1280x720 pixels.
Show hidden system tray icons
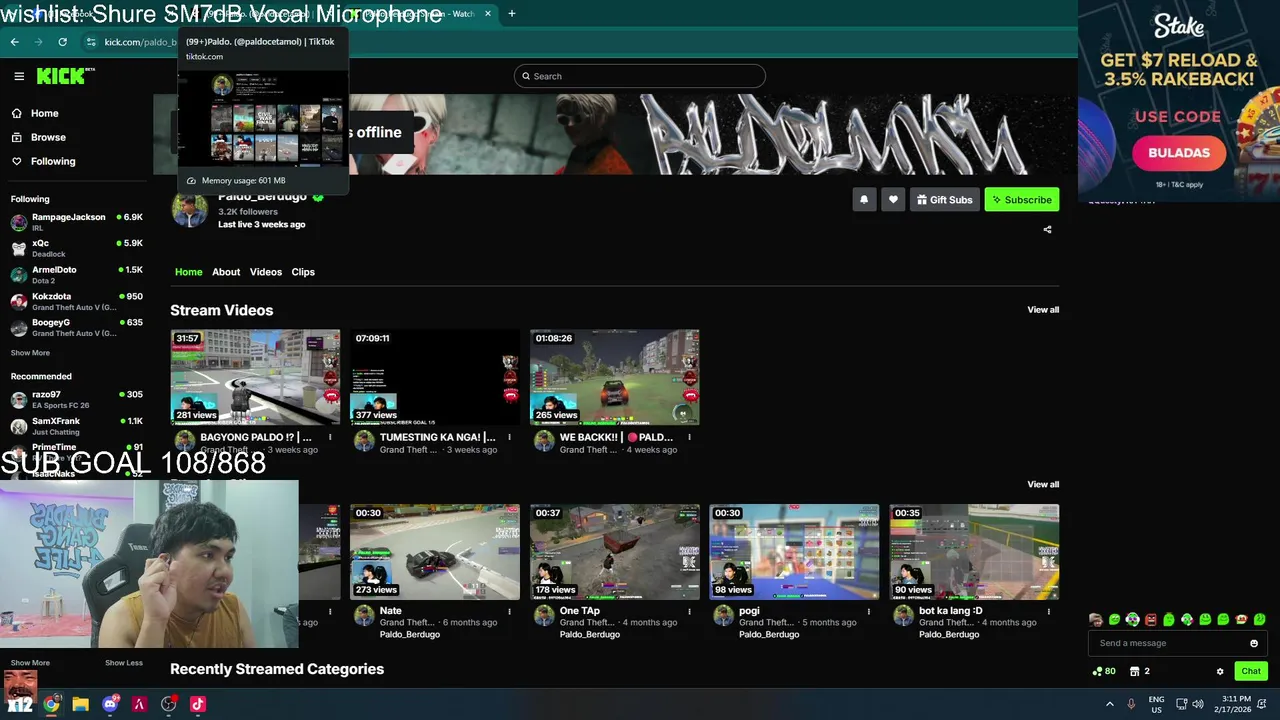pos(1109,704)
